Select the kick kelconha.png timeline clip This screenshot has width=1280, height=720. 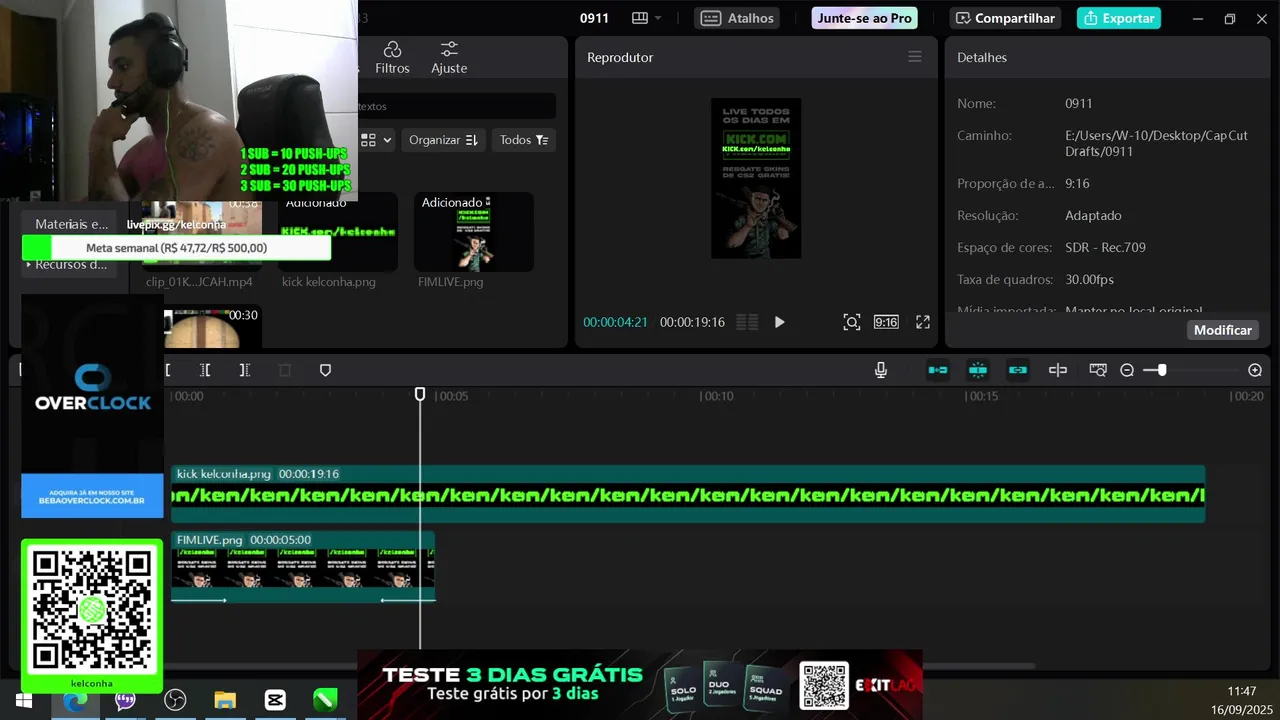688,494
